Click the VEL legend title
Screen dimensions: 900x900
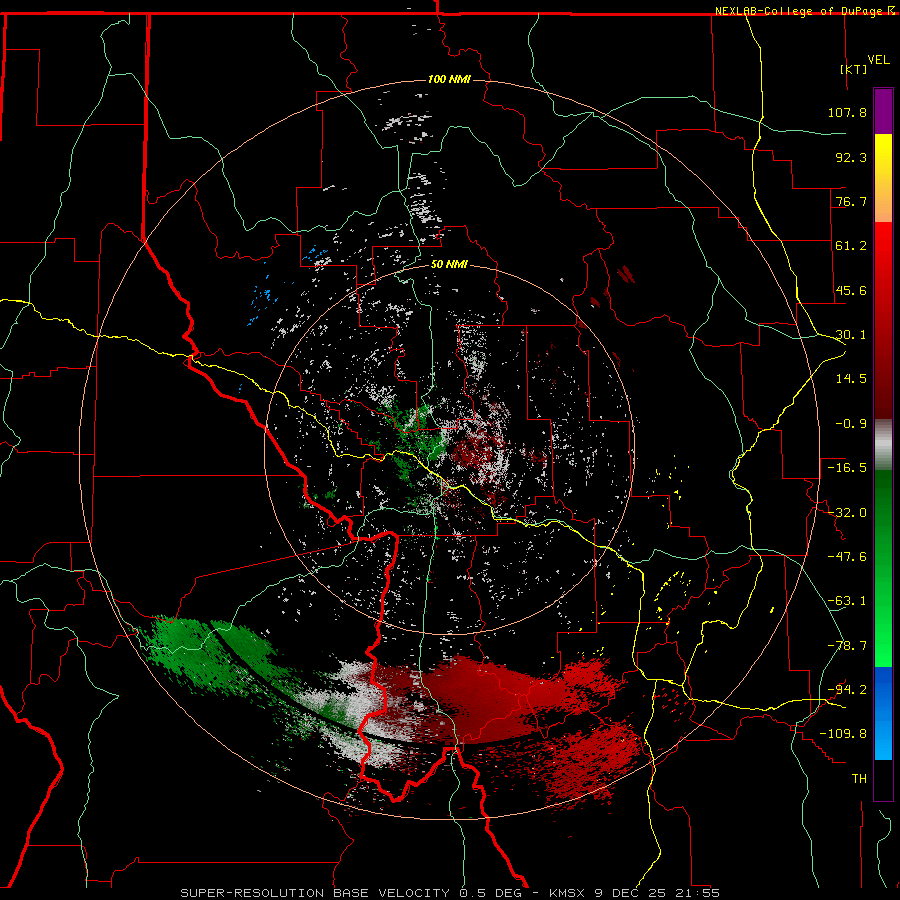[878, 59]
